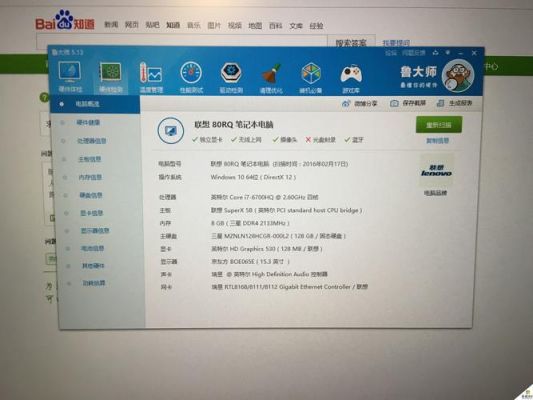This screenshot has height=400, width=533.
Task: Open 文库 tab on Baidu page
Action: (x=296, y=26)
